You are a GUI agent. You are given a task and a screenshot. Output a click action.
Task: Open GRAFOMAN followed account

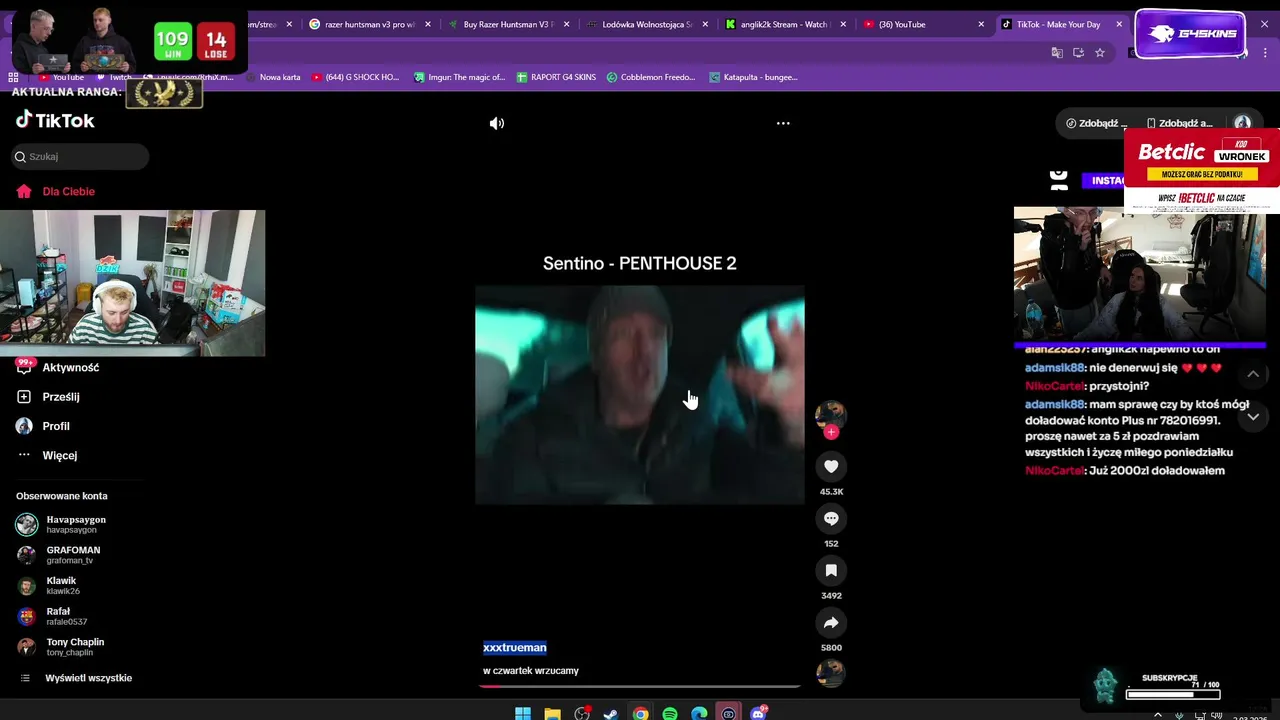tap(59, 555)
